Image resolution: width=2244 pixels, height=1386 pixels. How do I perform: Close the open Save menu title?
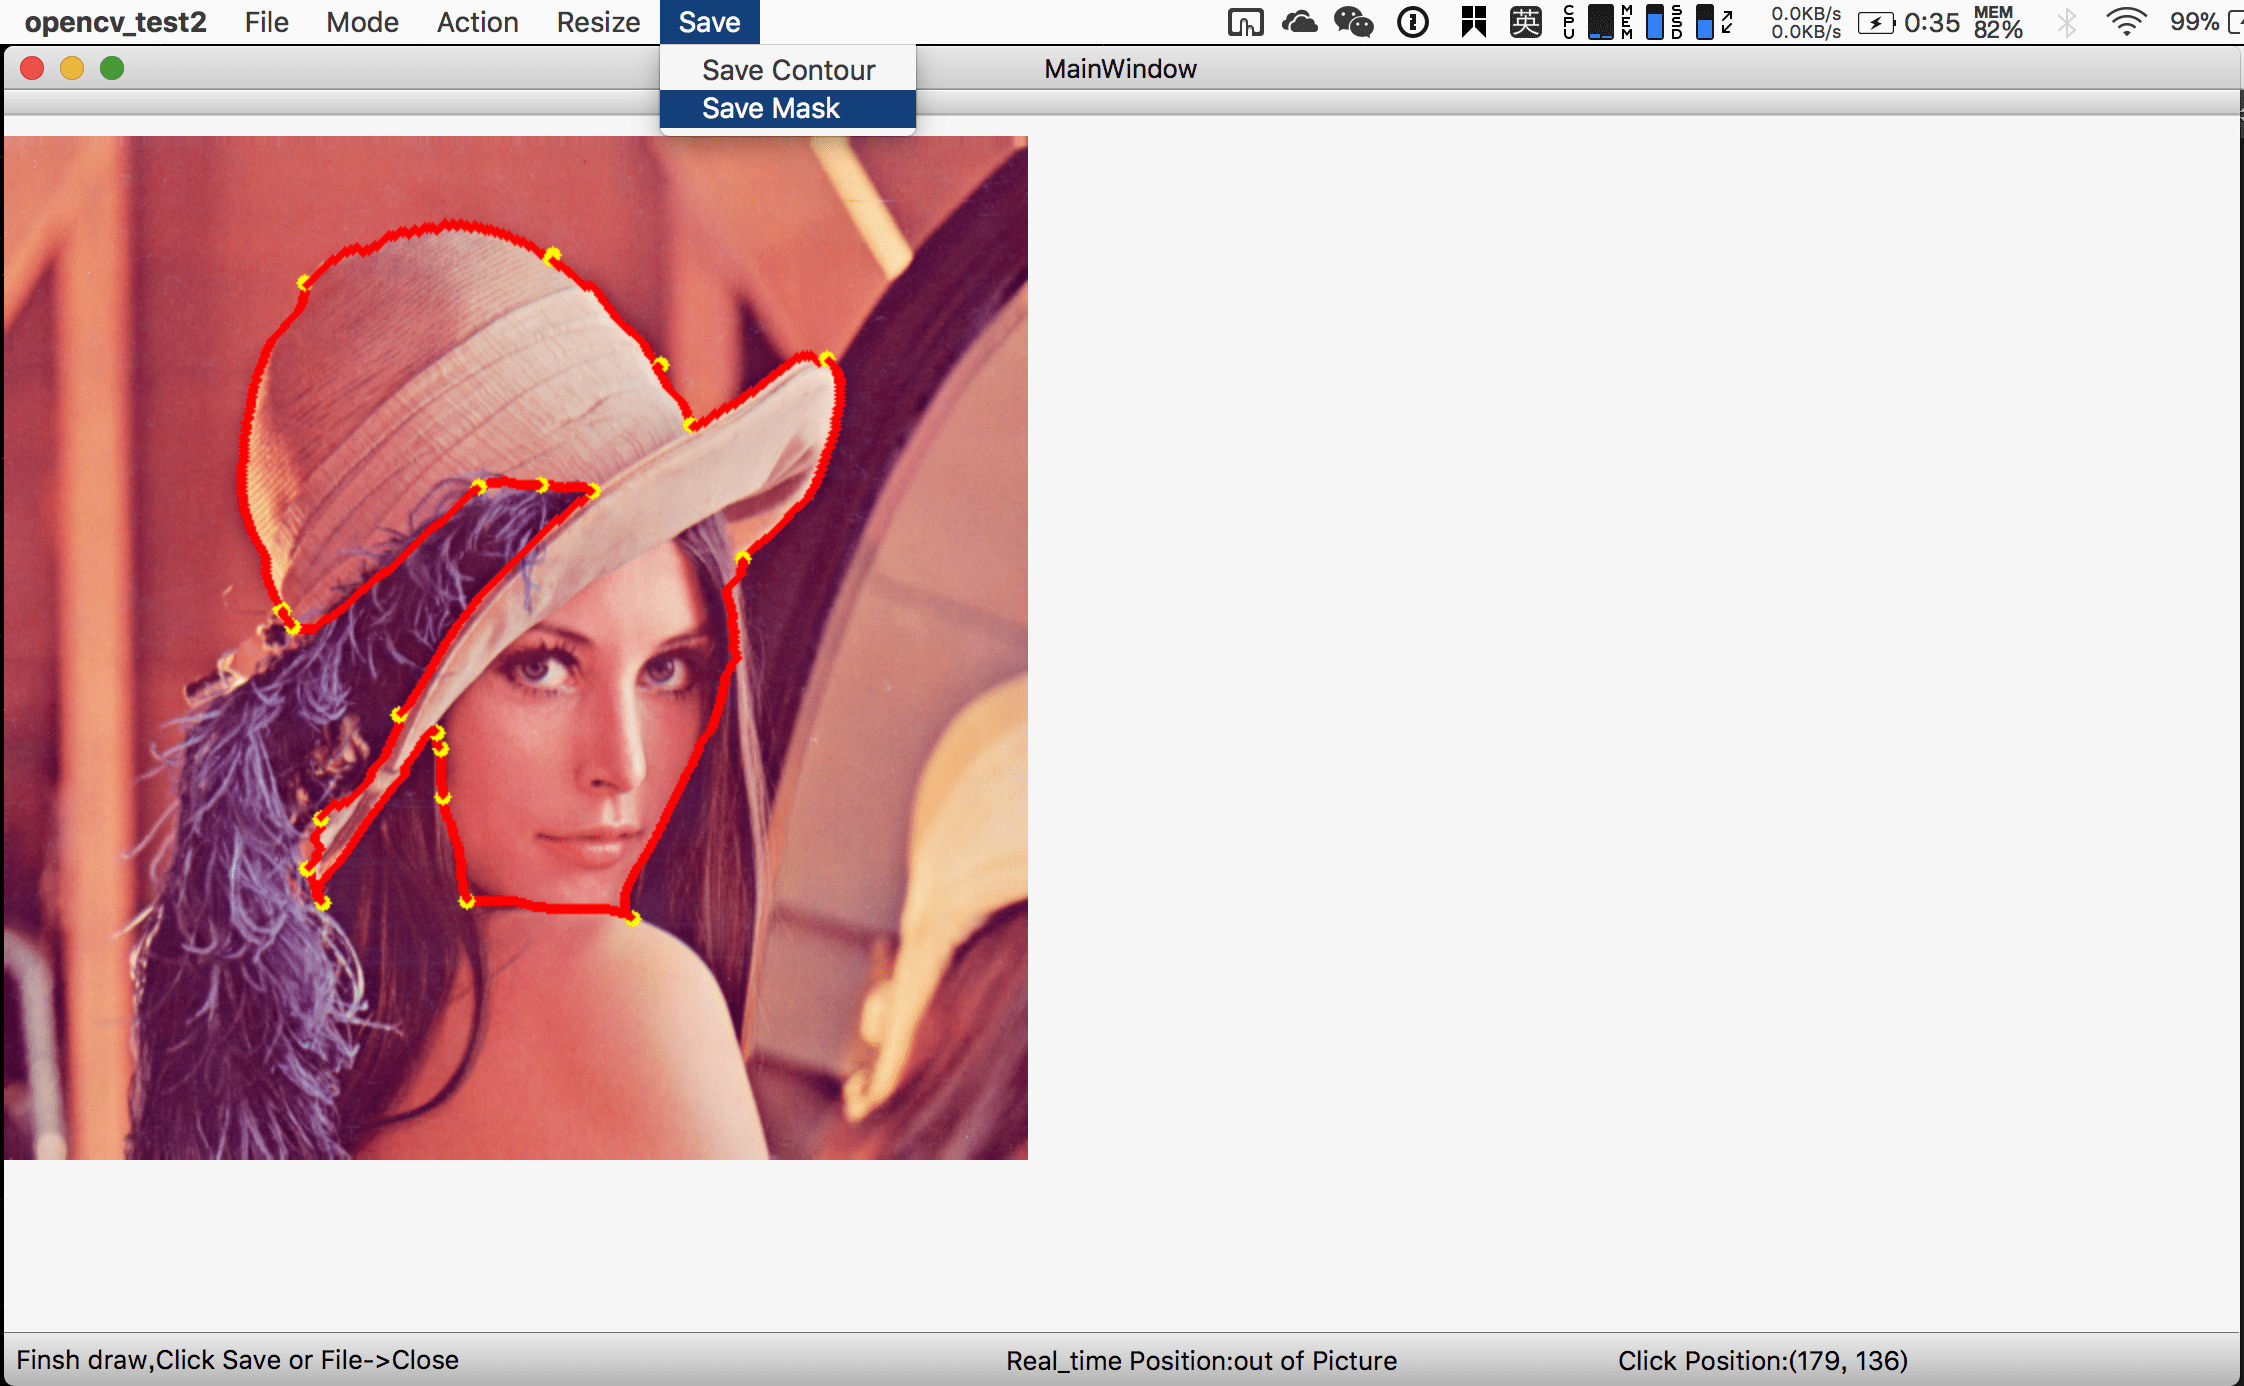pos(709,22)
